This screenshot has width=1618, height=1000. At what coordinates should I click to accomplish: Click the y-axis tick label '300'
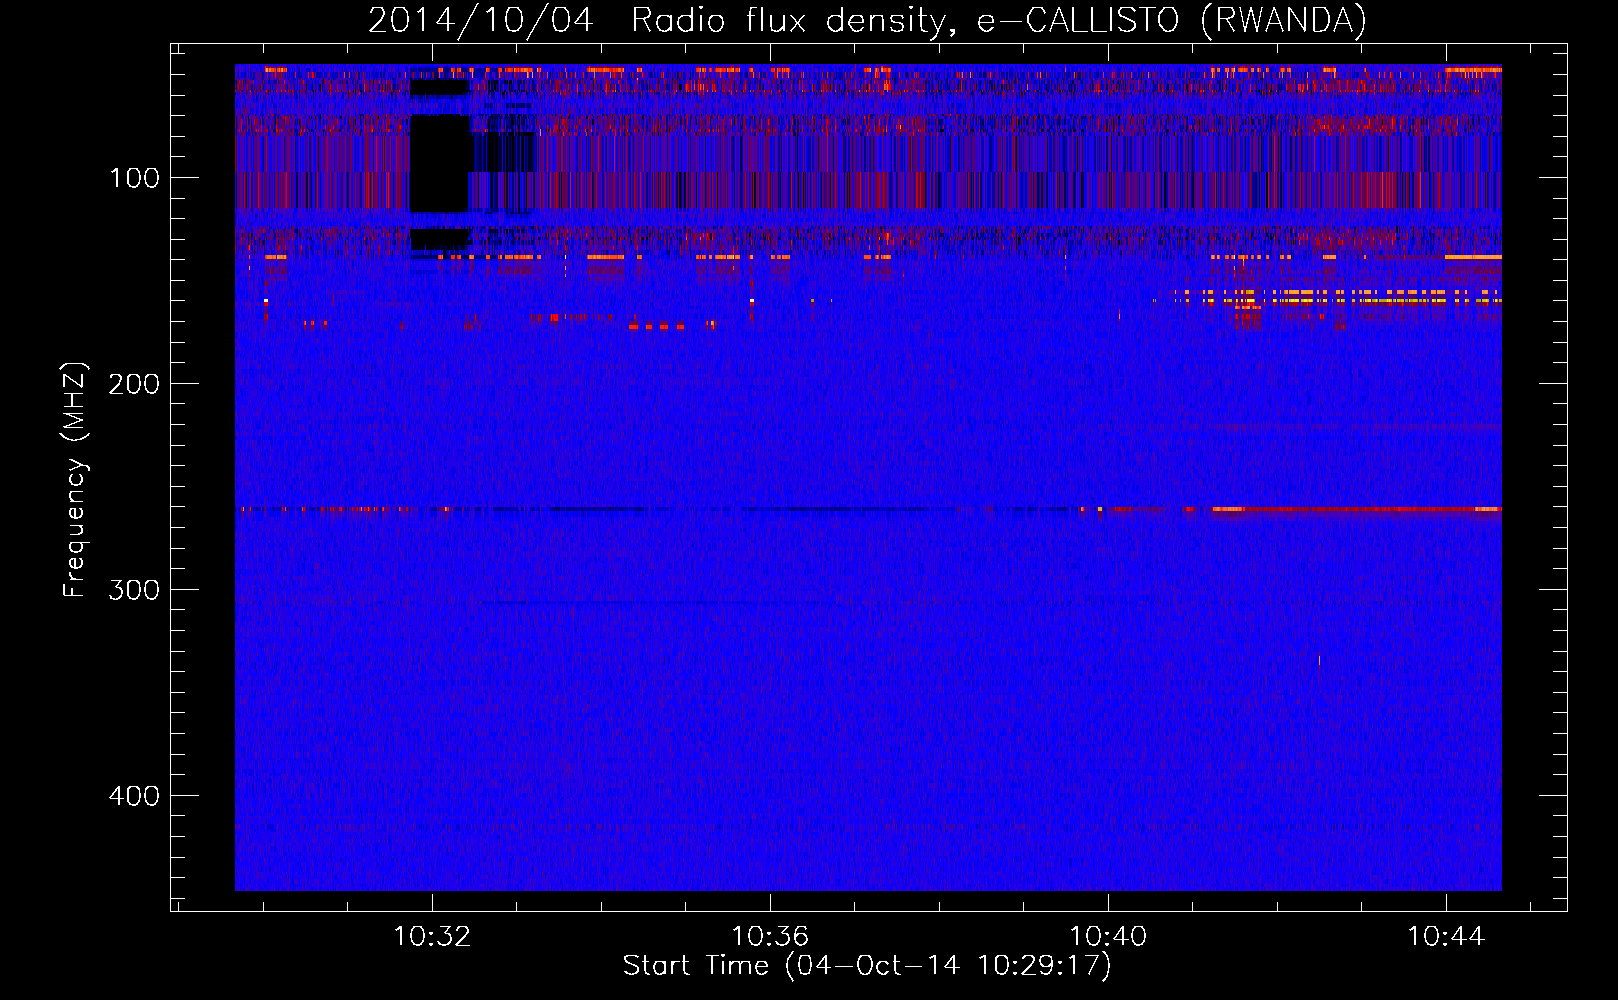point(134,590)
